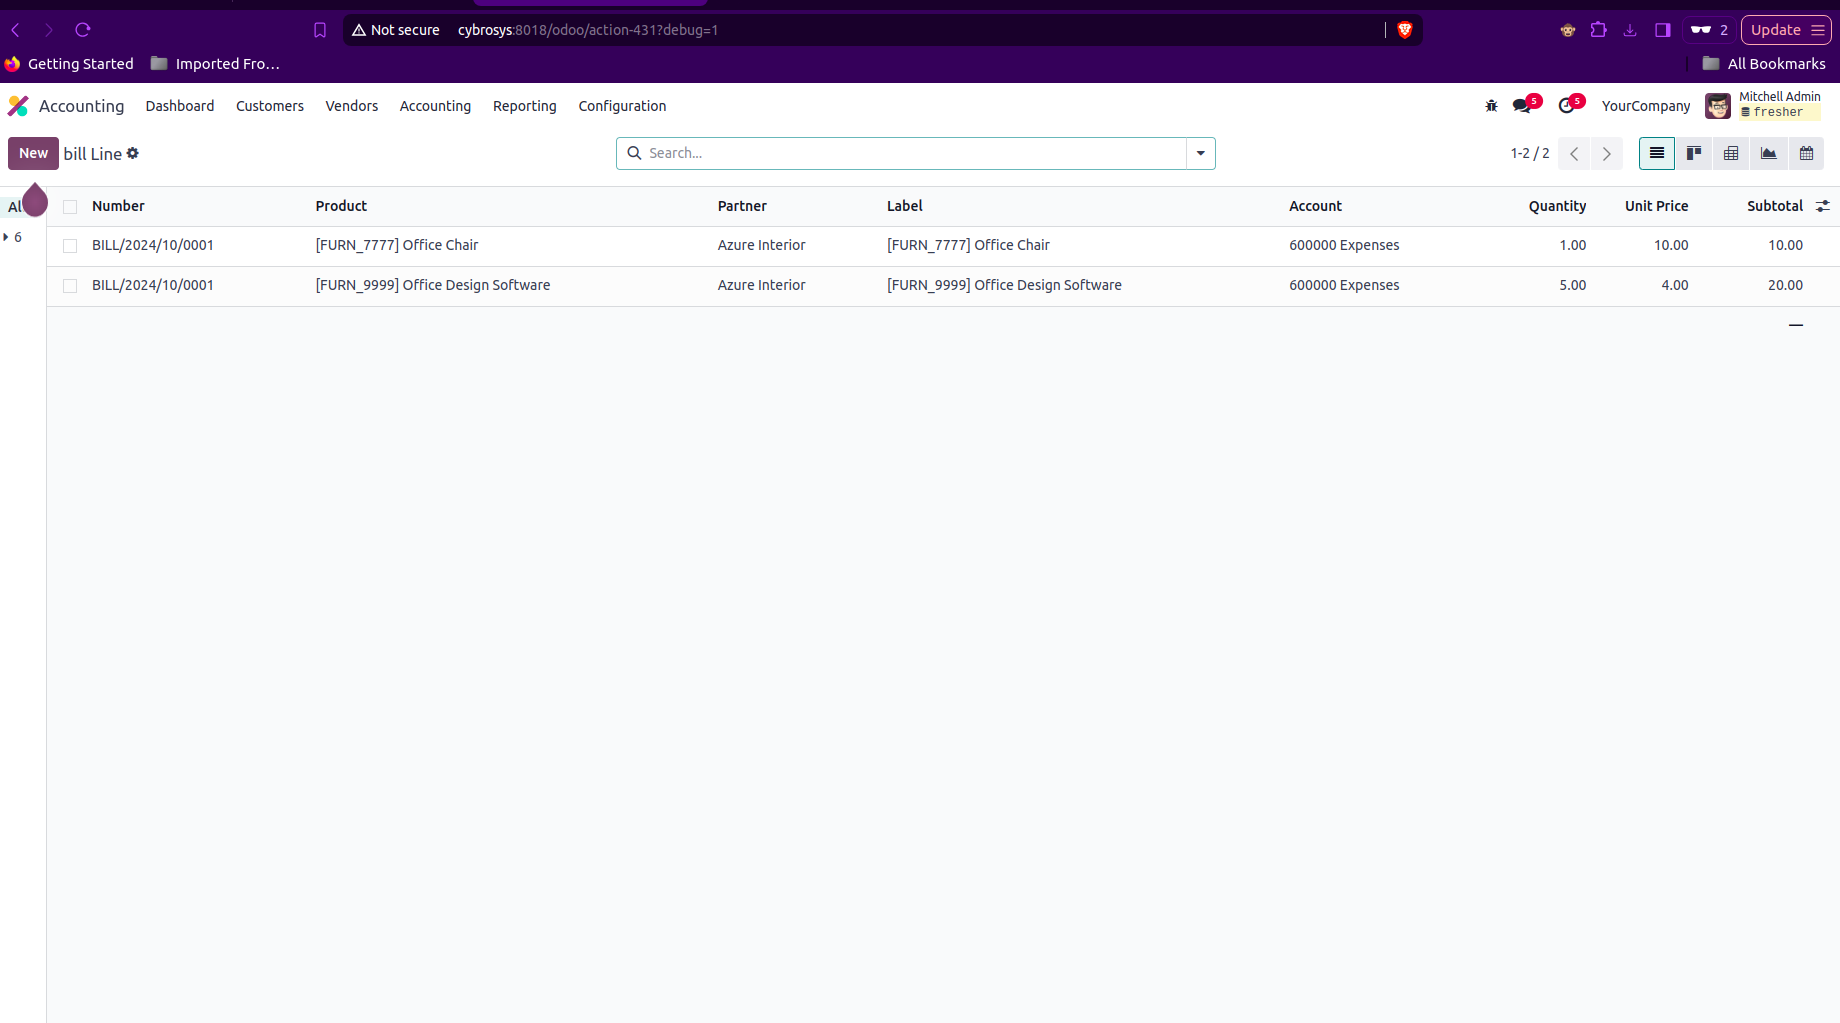Screen dimensions: 1840x1023
Task: Click product '[FURN_9999] Office Design Software' cell
Action: point(433,285)
